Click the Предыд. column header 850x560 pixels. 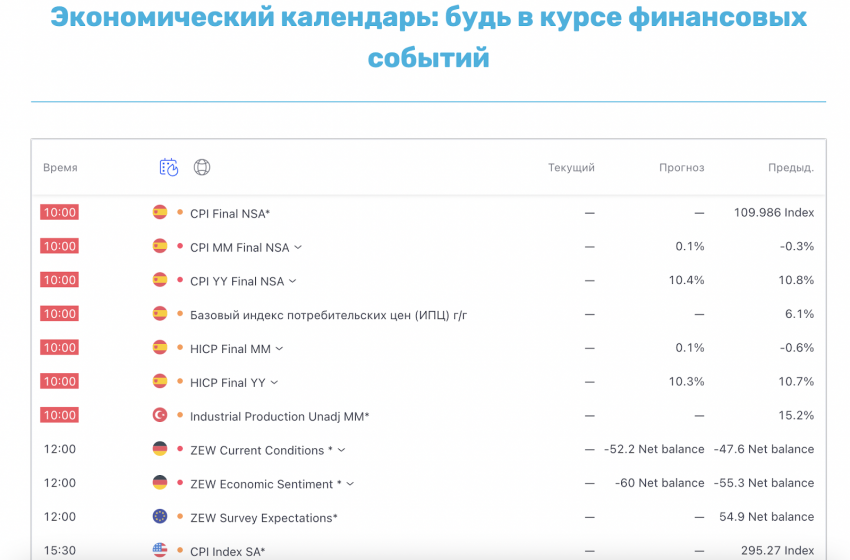(x=791, y=168)
